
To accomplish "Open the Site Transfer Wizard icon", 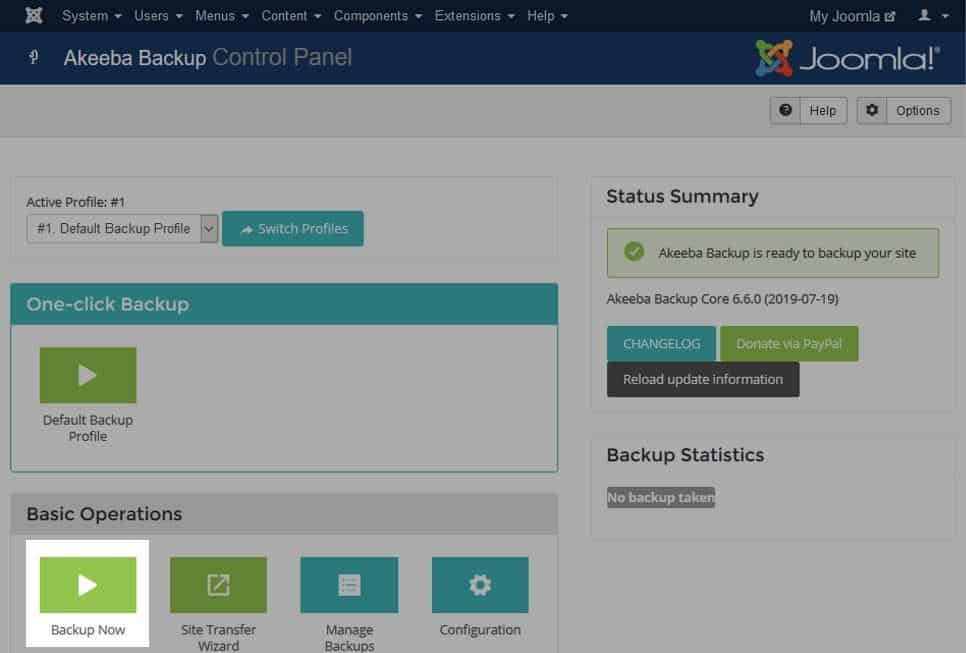I will tap(218, 585).
